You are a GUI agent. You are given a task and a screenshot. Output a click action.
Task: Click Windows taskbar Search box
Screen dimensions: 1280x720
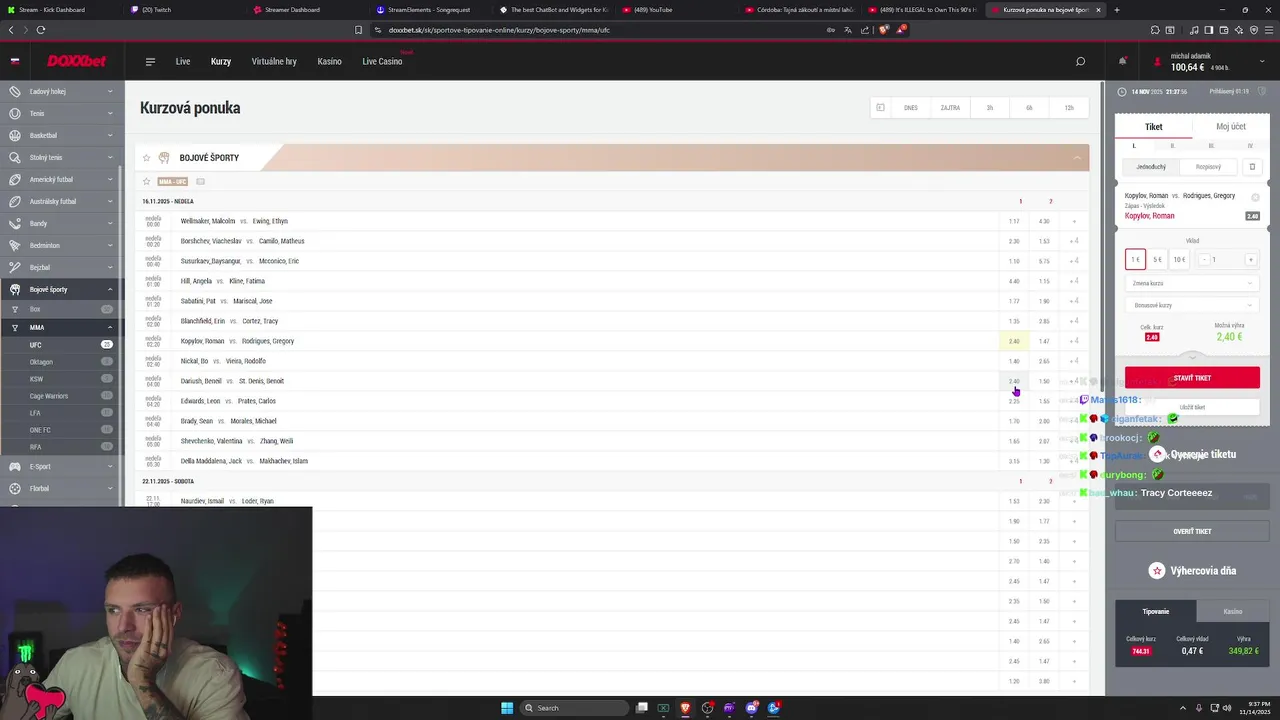click(574, 708)
